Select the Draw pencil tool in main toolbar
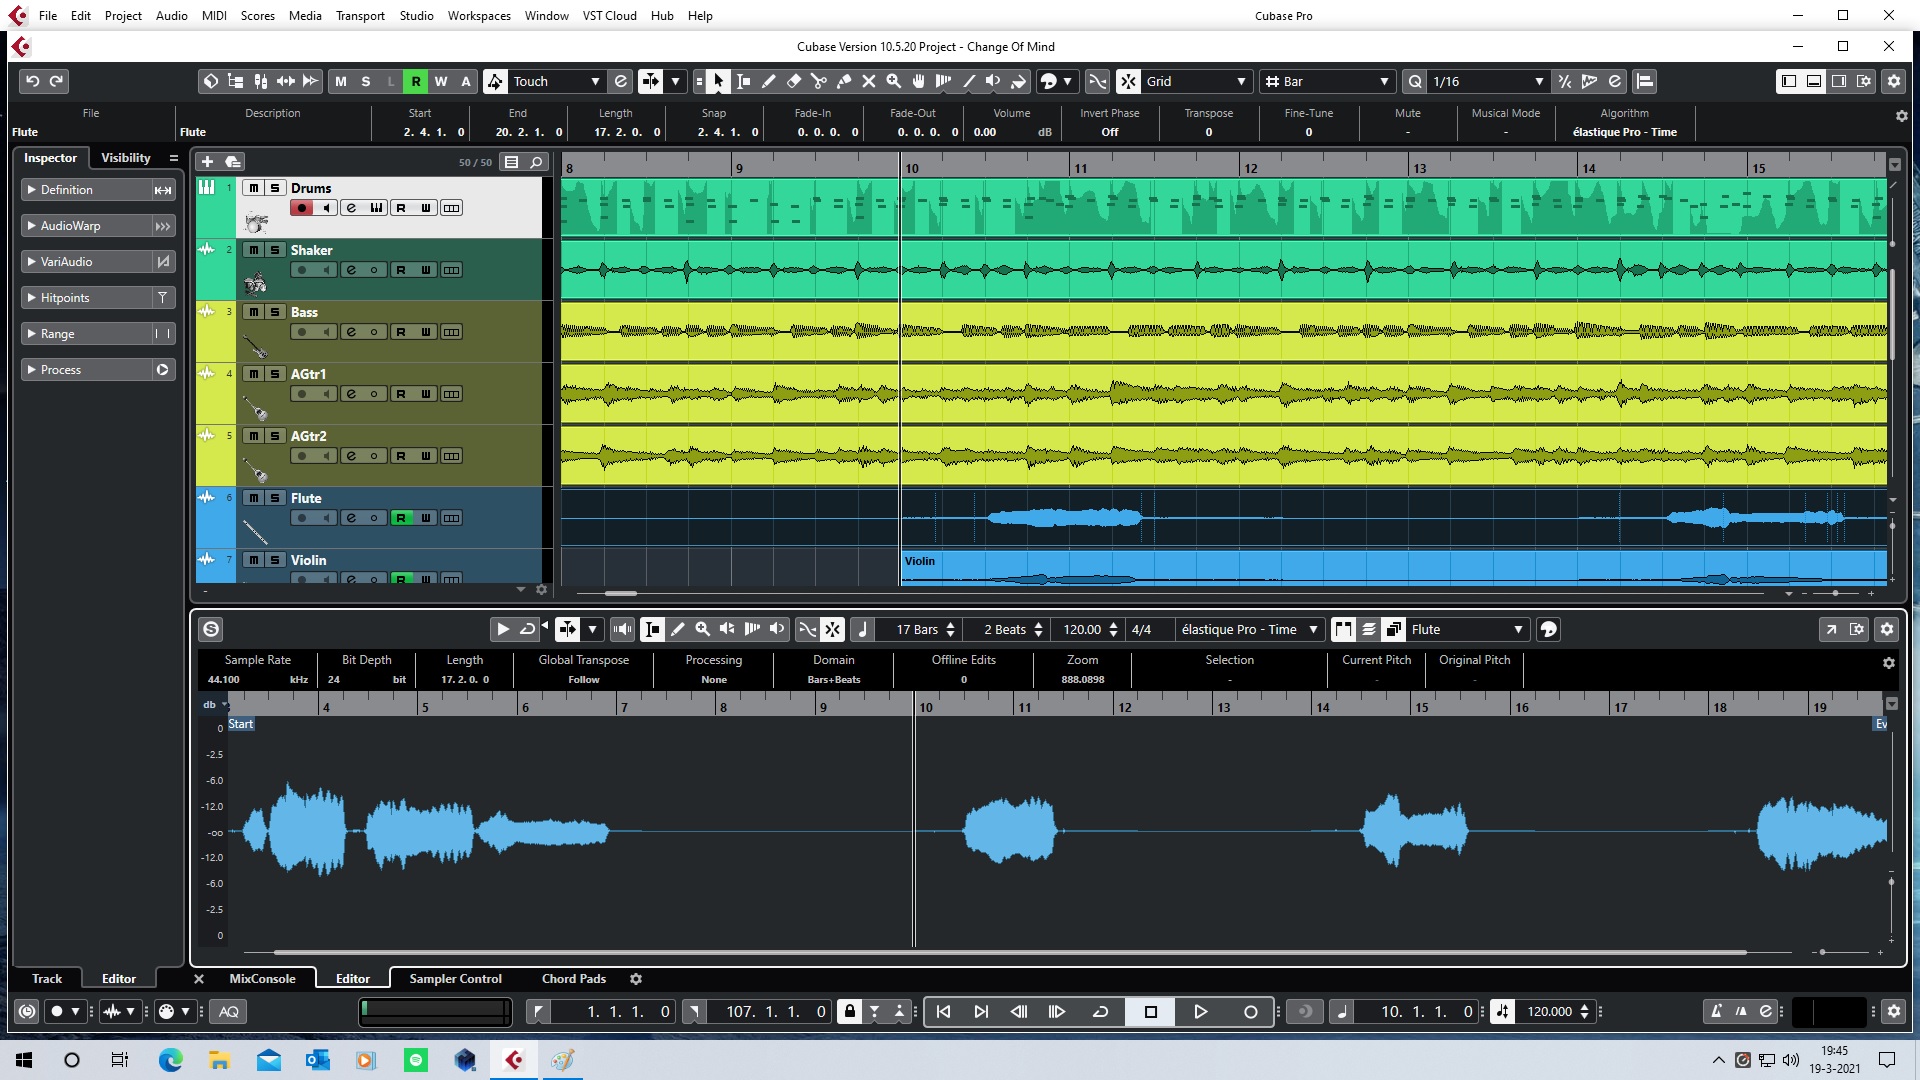1920x1080 pixels. tap(769, 81)
